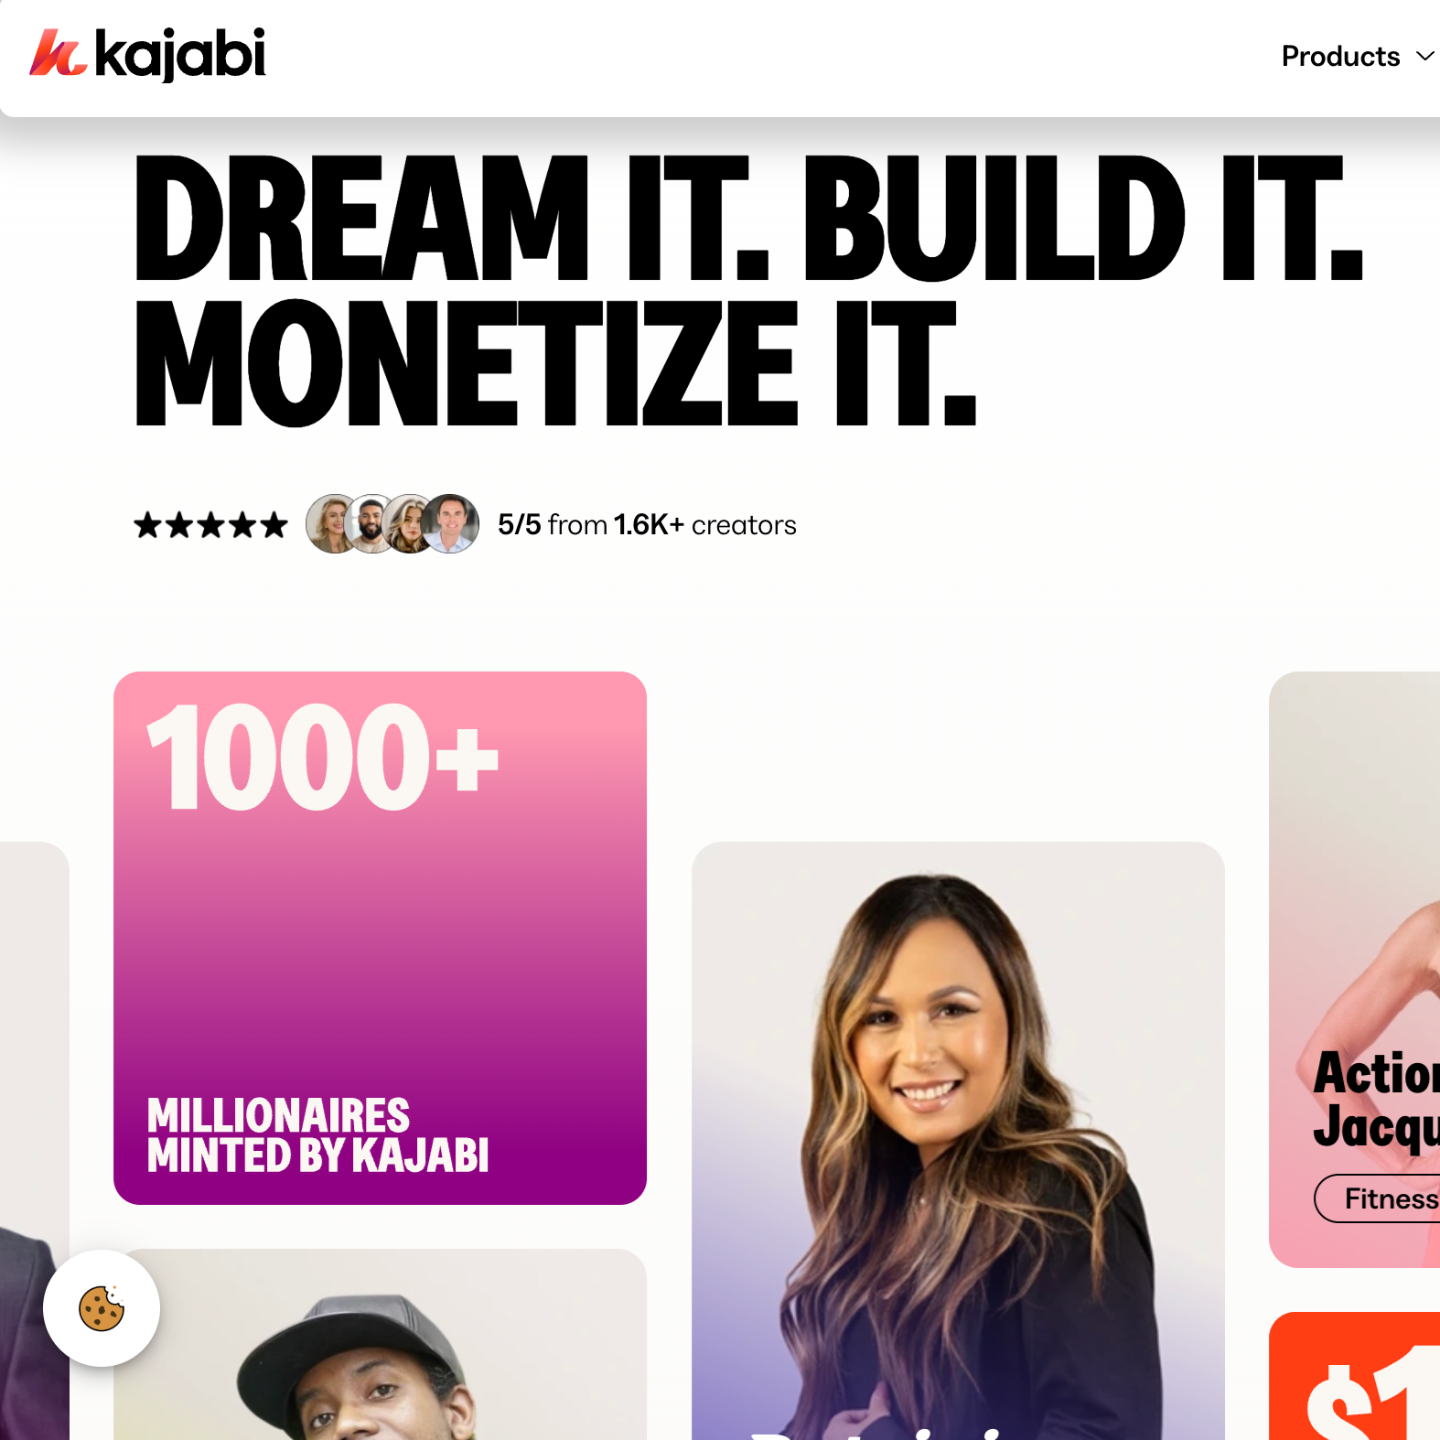The width and height of the screenshot is (1440, 1440).
Task: Click the 5/5 from 1.6K+ creators text
Action: (647, 525)
